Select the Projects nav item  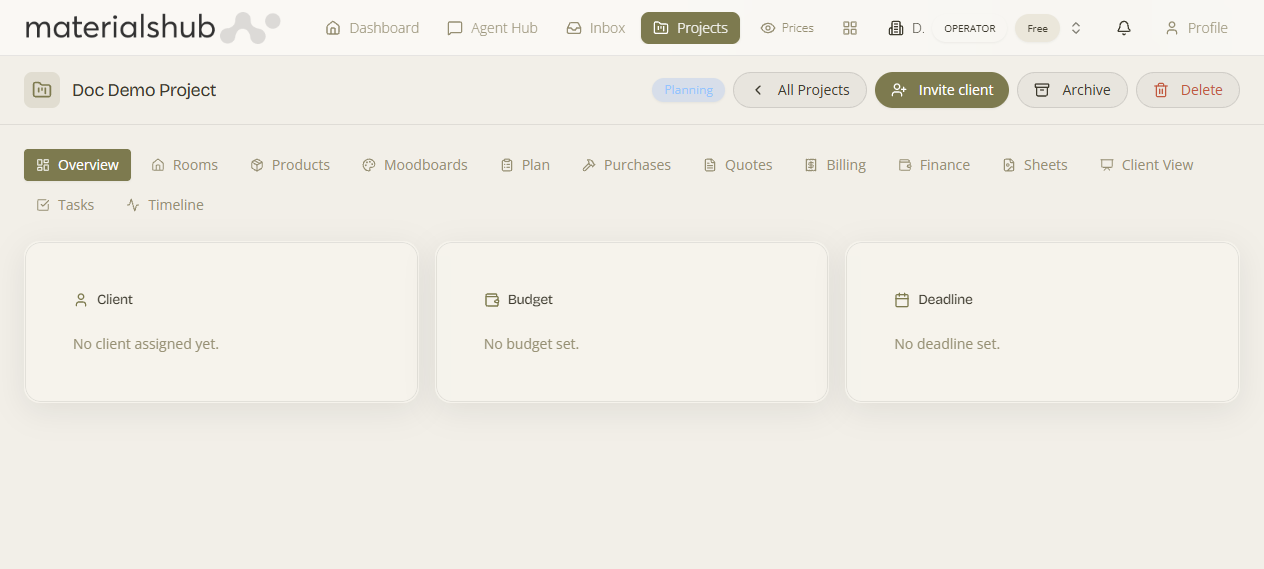(x=690, y=28)
